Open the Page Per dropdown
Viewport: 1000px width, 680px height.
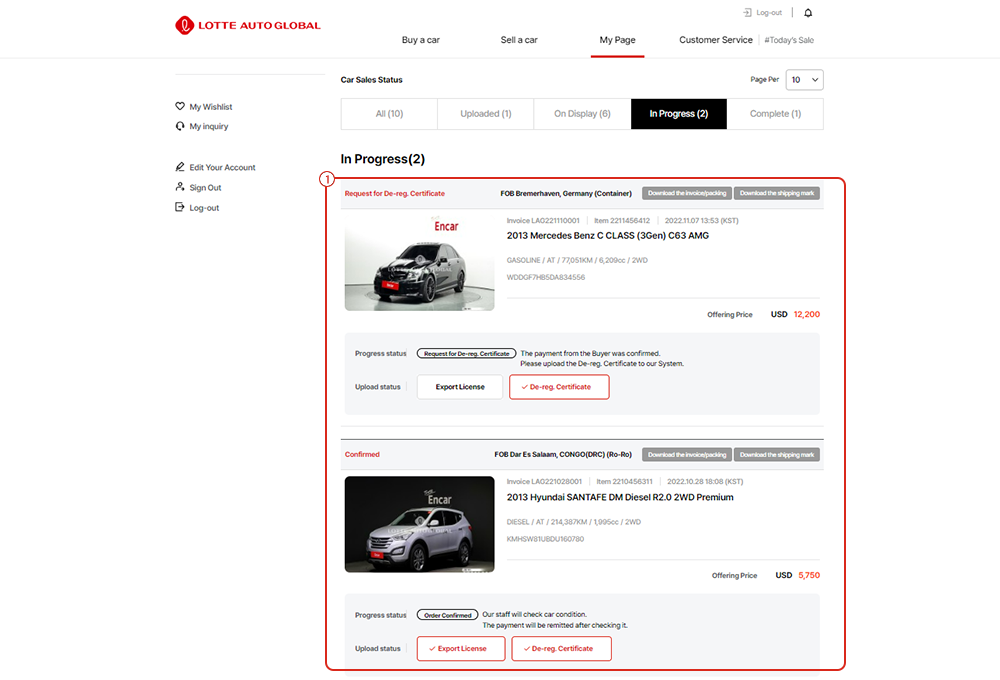click(804, 80)
